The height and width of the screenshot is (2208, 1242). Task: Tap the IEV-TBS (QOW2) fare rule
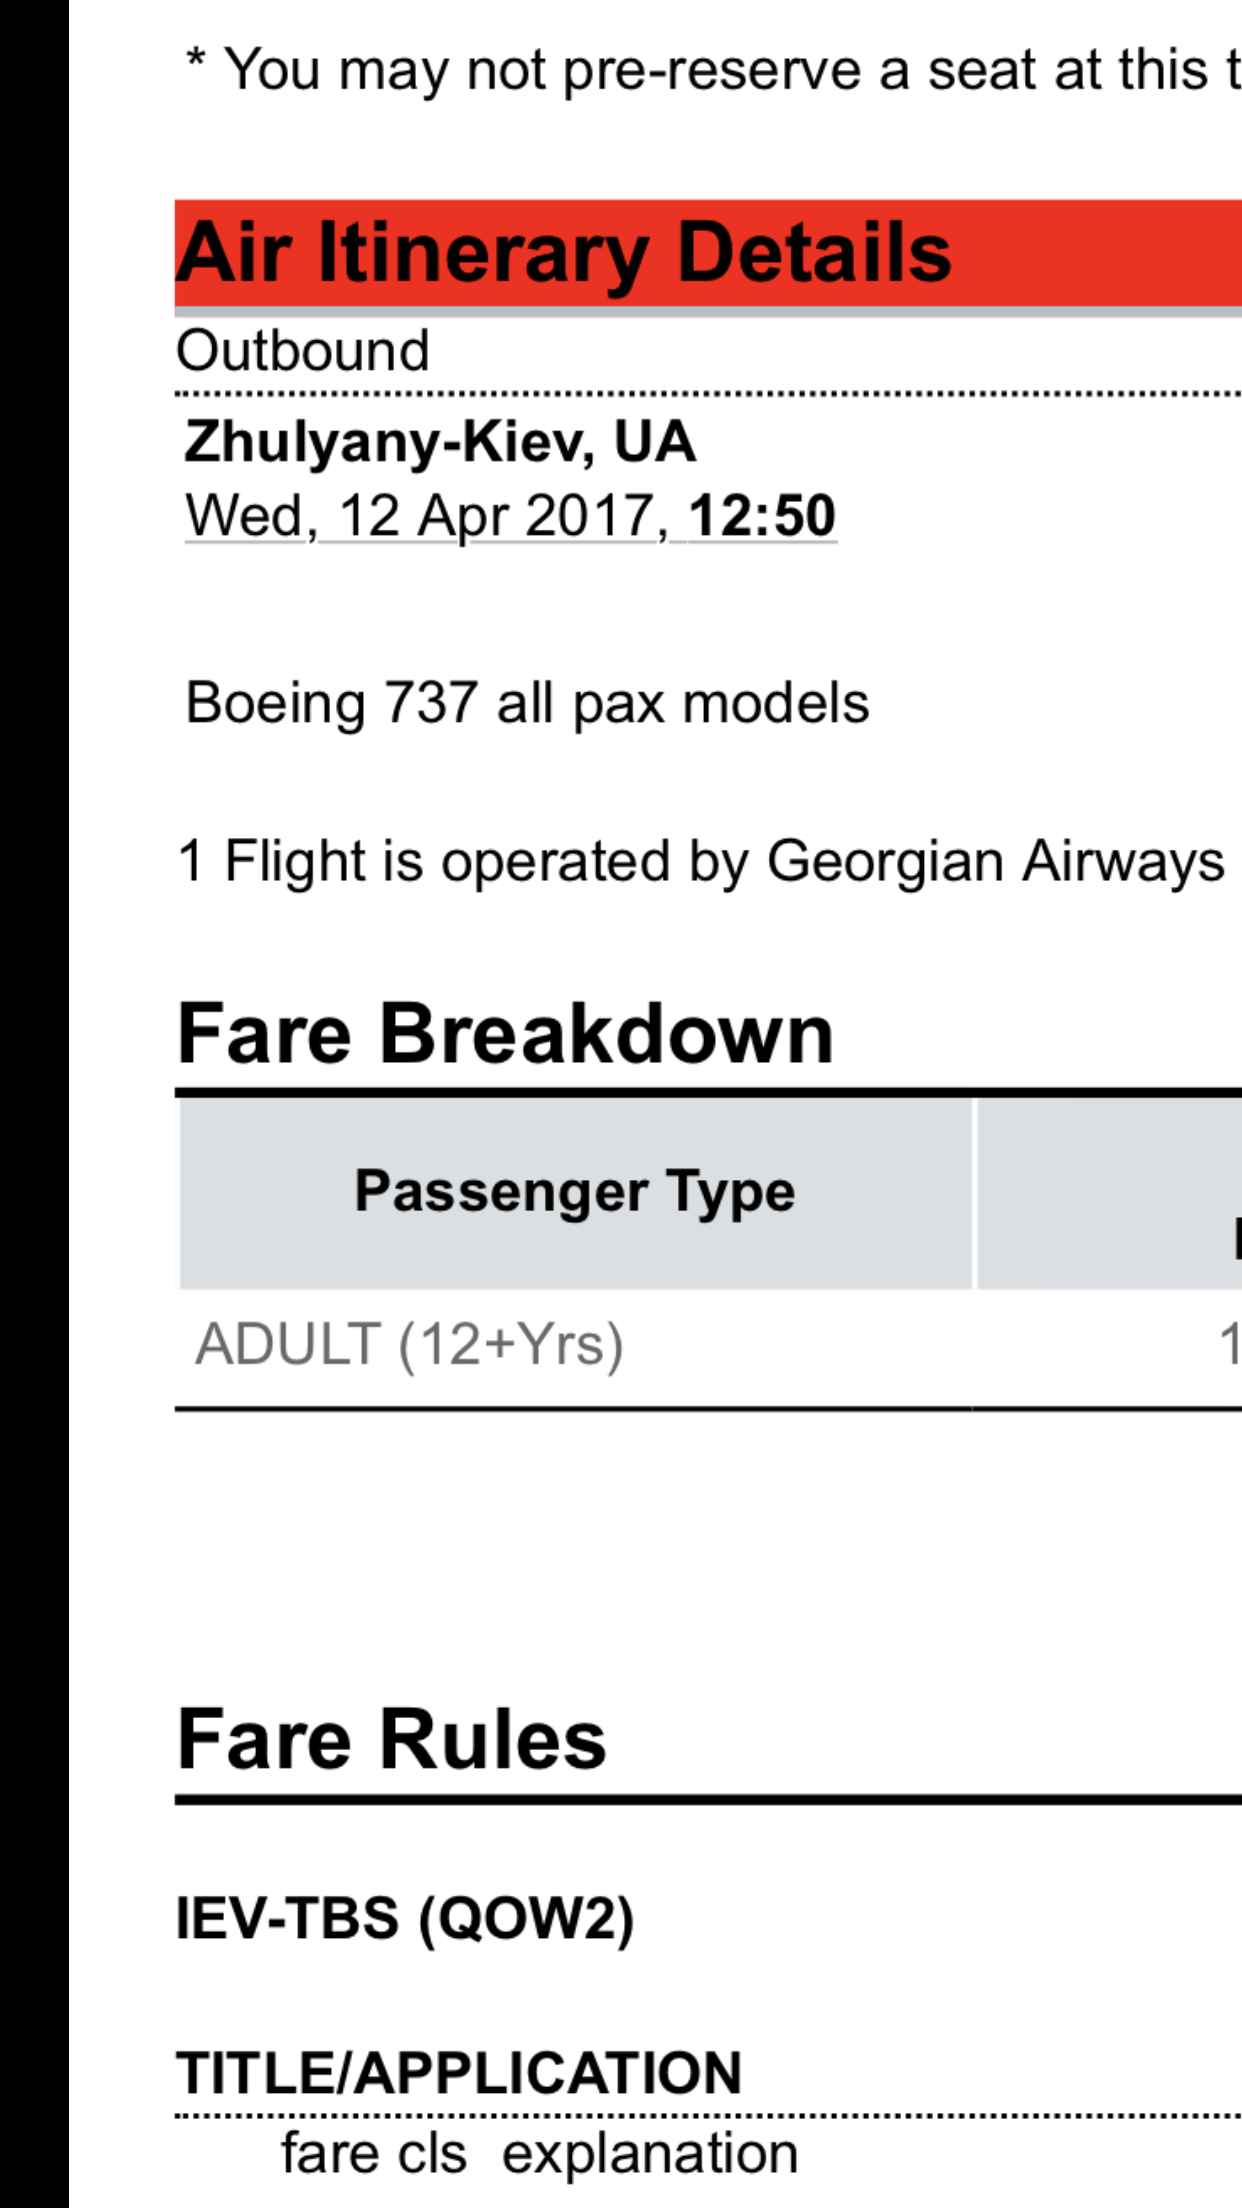pyautogui.click(x=405, y=1919)
